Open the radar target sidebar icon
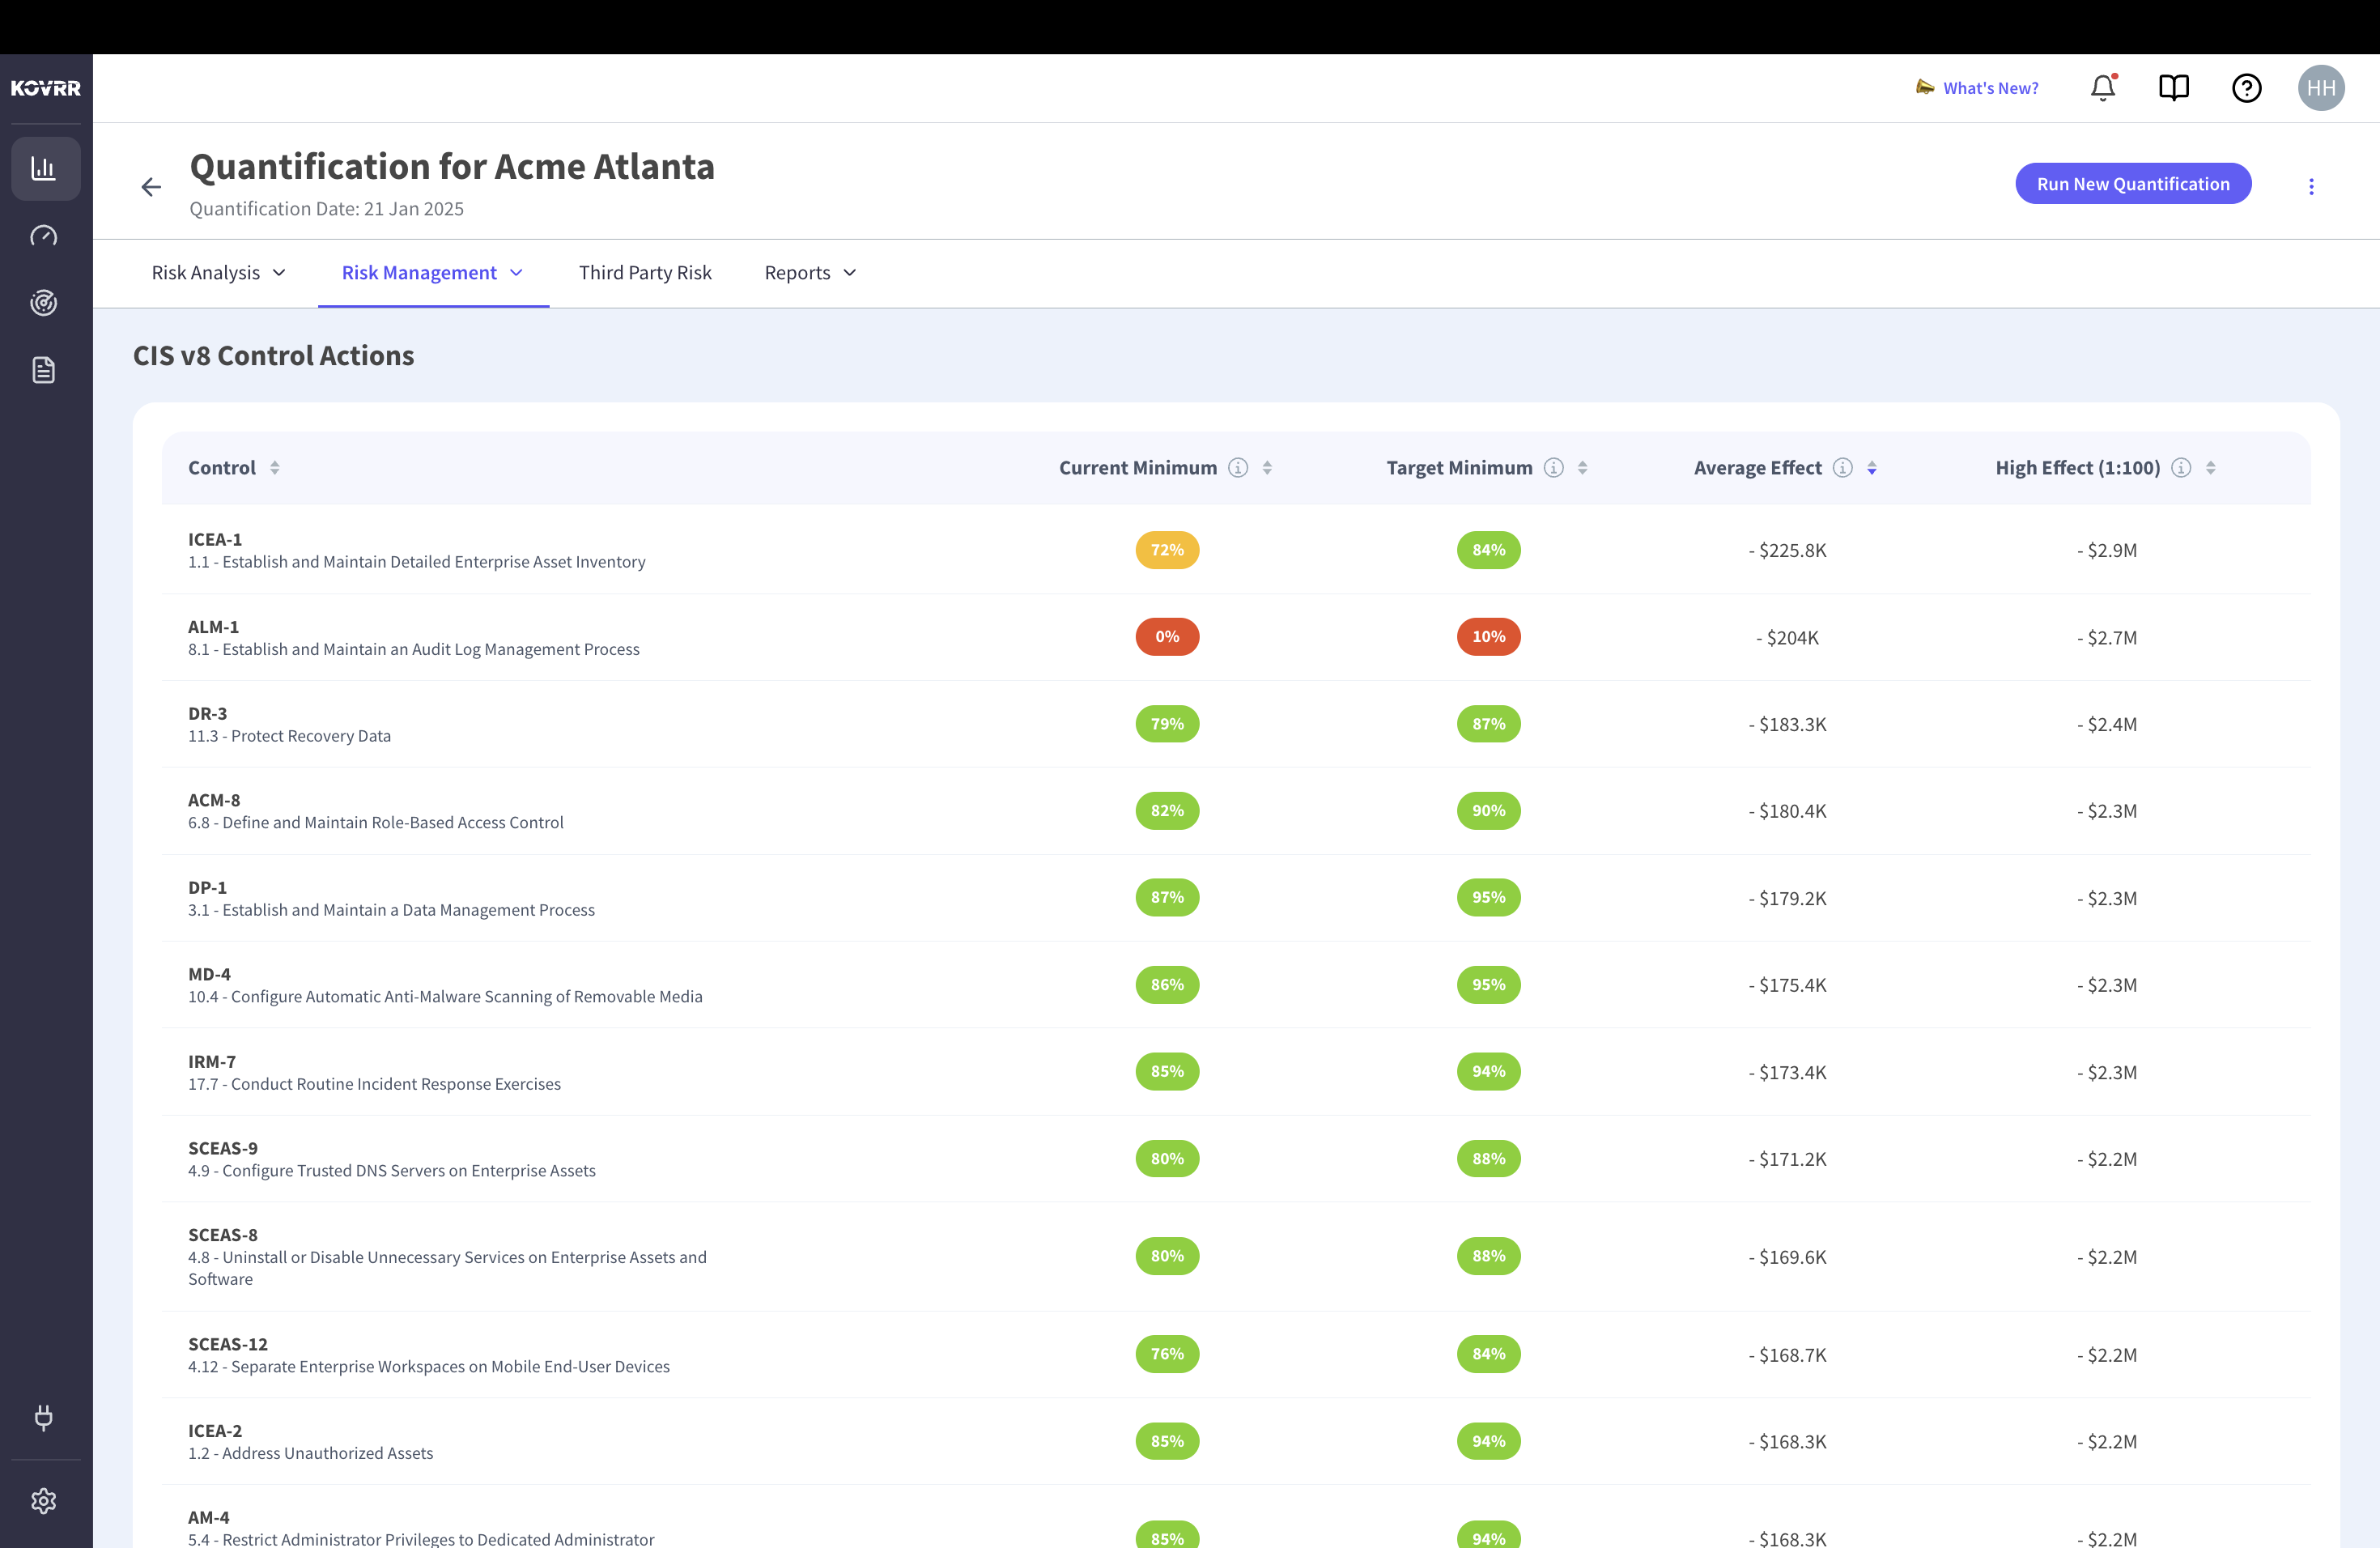 (44, 303)
